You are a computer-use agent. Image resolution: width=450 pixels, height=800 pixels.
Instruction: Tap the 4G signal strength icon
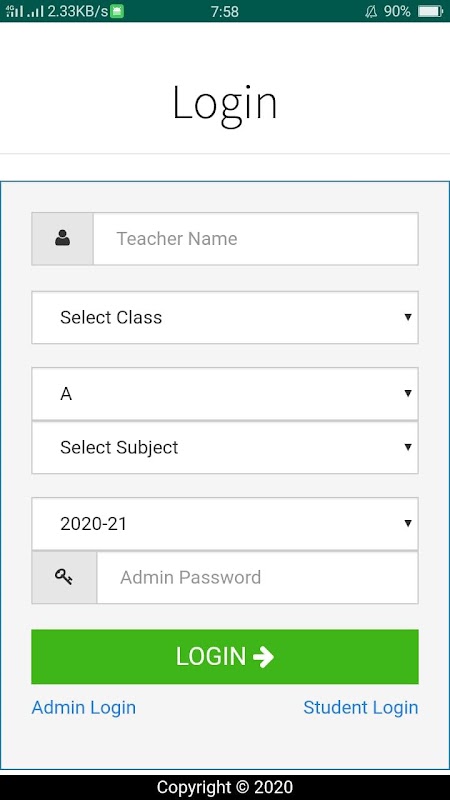[14, 11]
